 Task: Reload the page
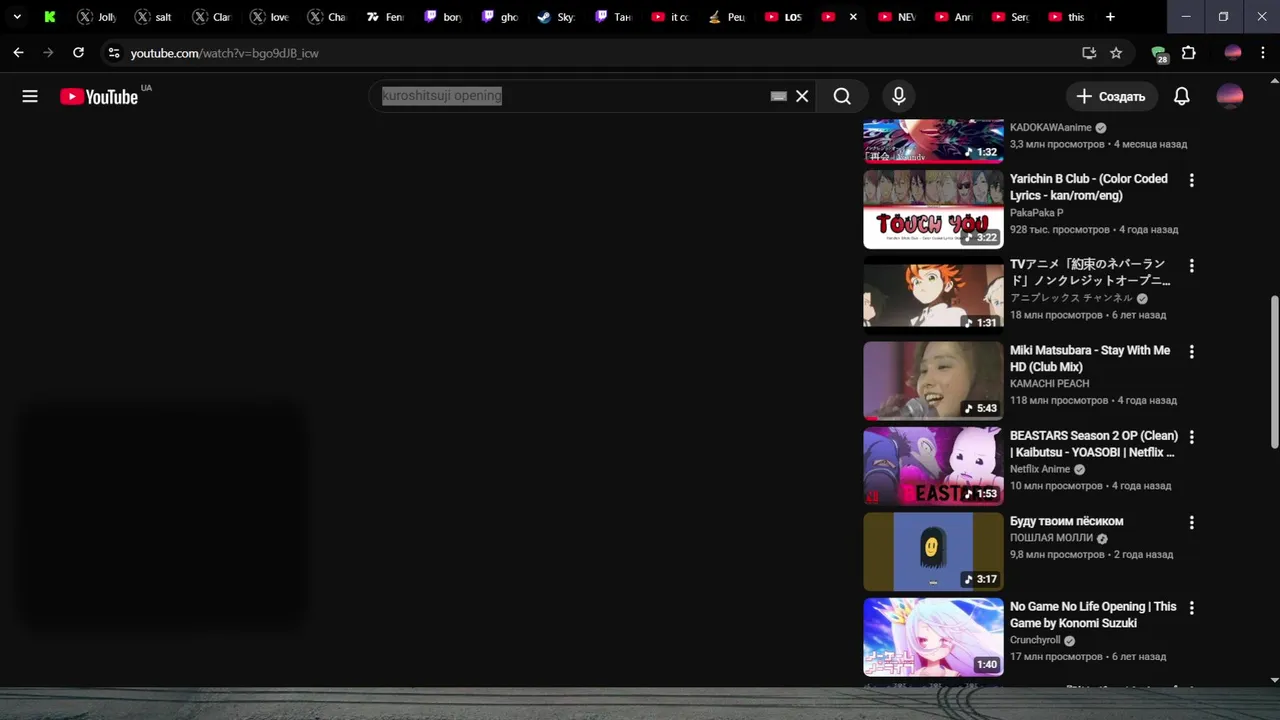pos(79,53)
